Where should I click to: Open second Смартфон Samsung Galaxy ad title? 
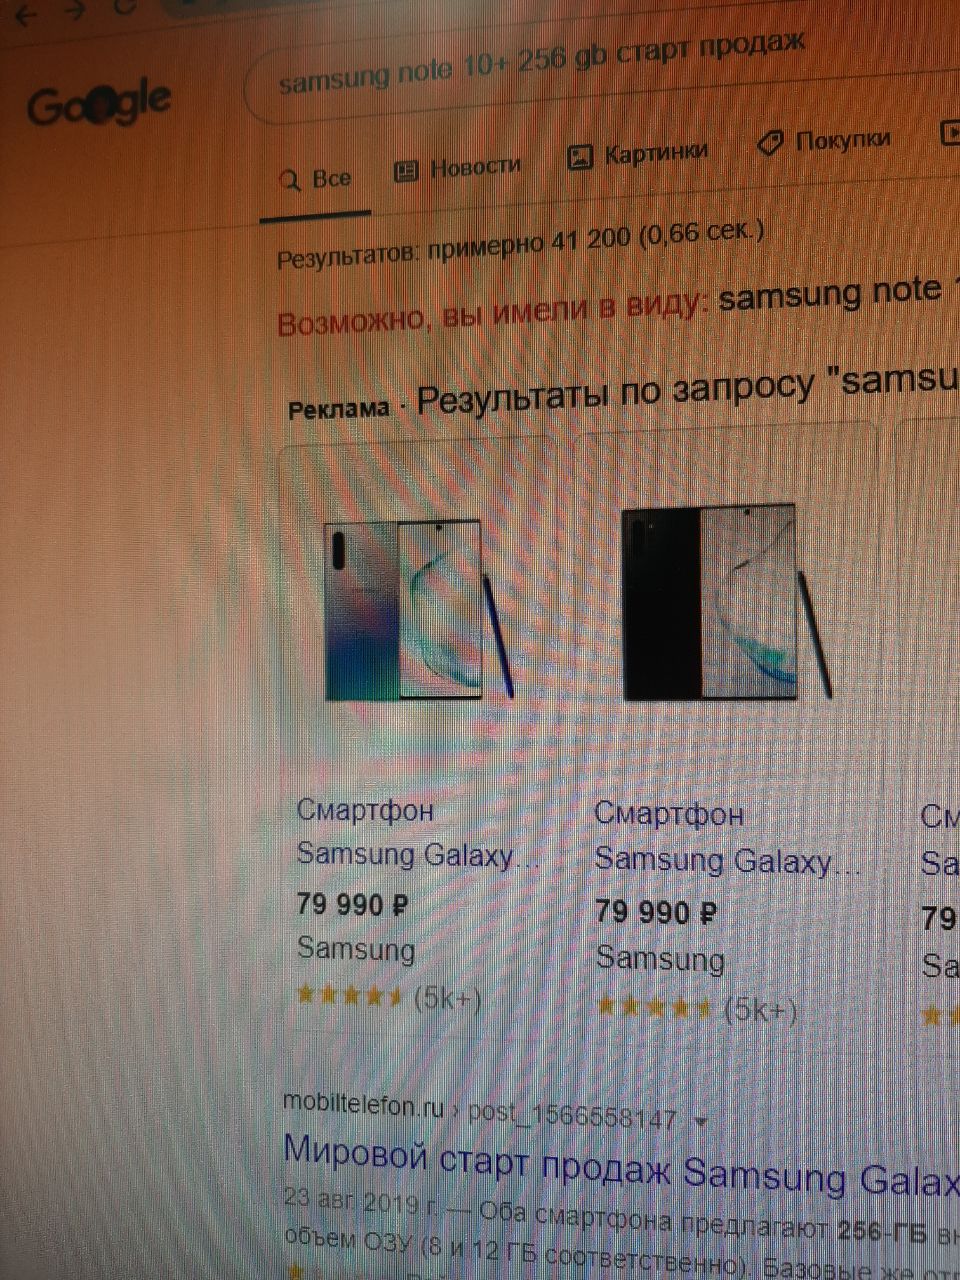[x=727, y=839]
